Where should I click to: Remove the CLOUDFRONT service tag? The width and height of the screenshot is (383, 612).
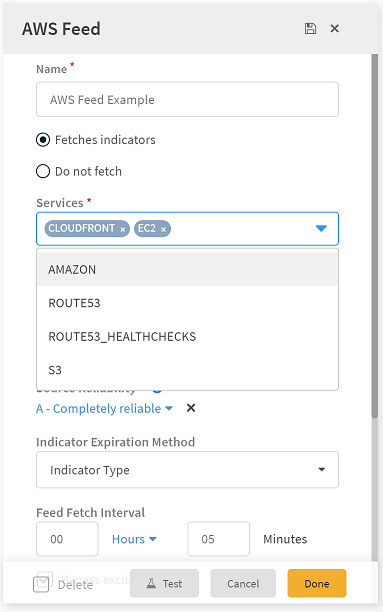[123, 230]
